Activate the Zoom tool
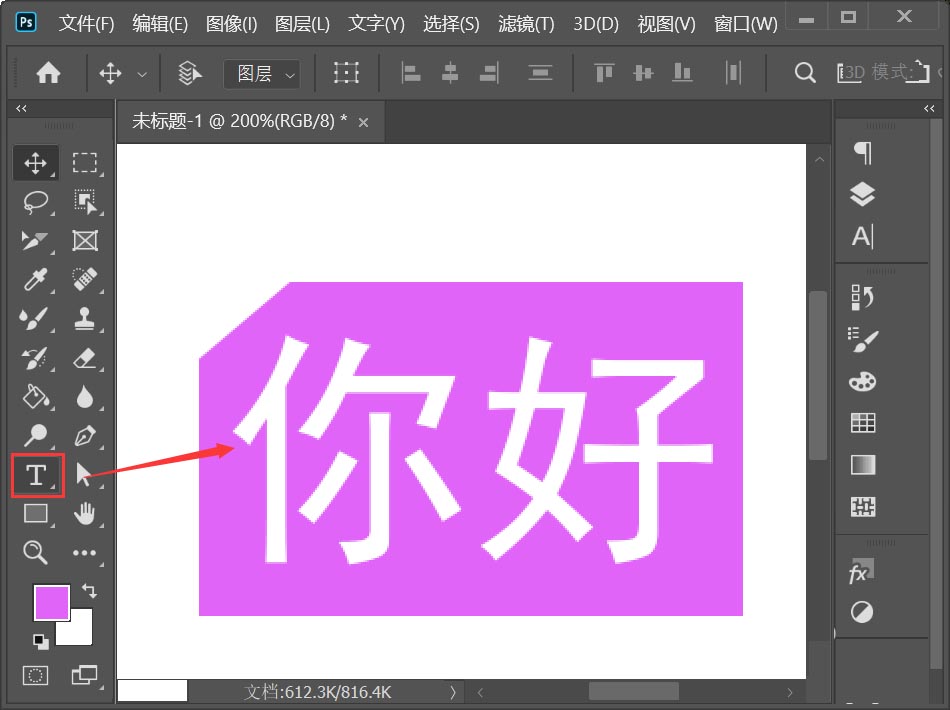The height and width of the screenshot is (710, 950). click(36, 553)
